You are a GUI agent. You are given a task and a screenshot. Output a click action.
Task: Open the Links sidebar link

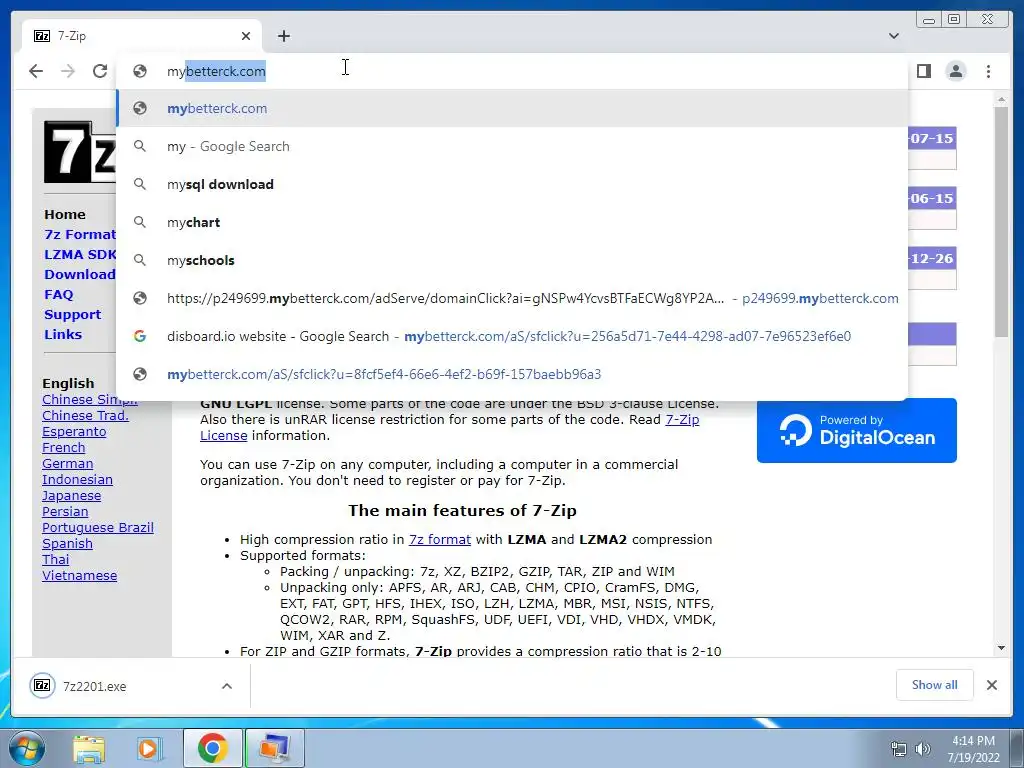pos(63,334)
